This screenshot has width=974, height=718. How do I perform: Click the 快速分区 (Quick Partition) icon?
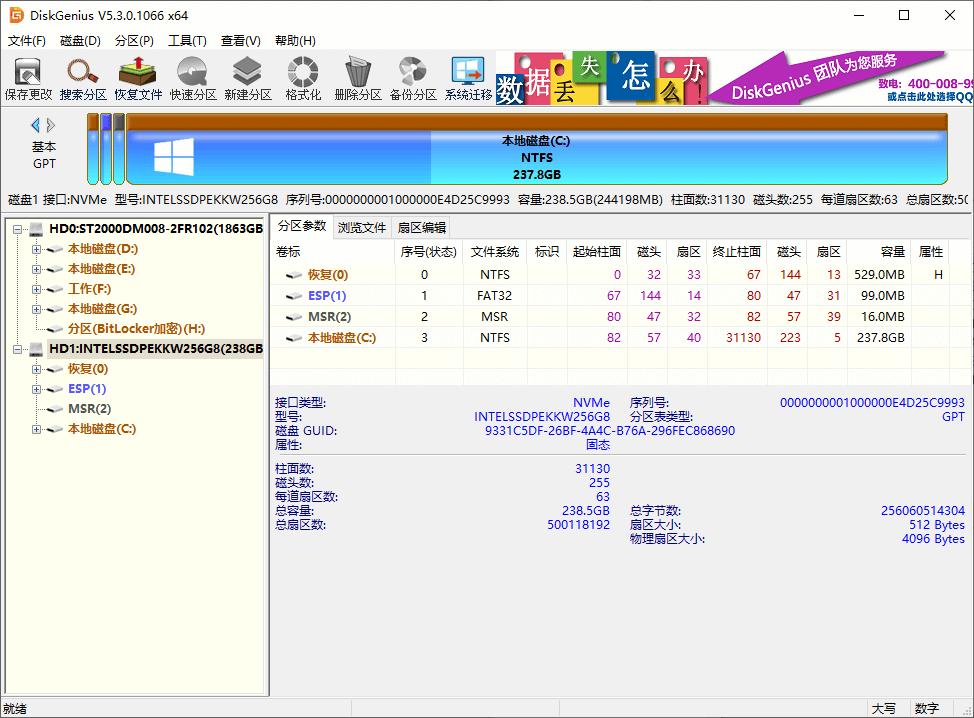click(x=192, y=78)
